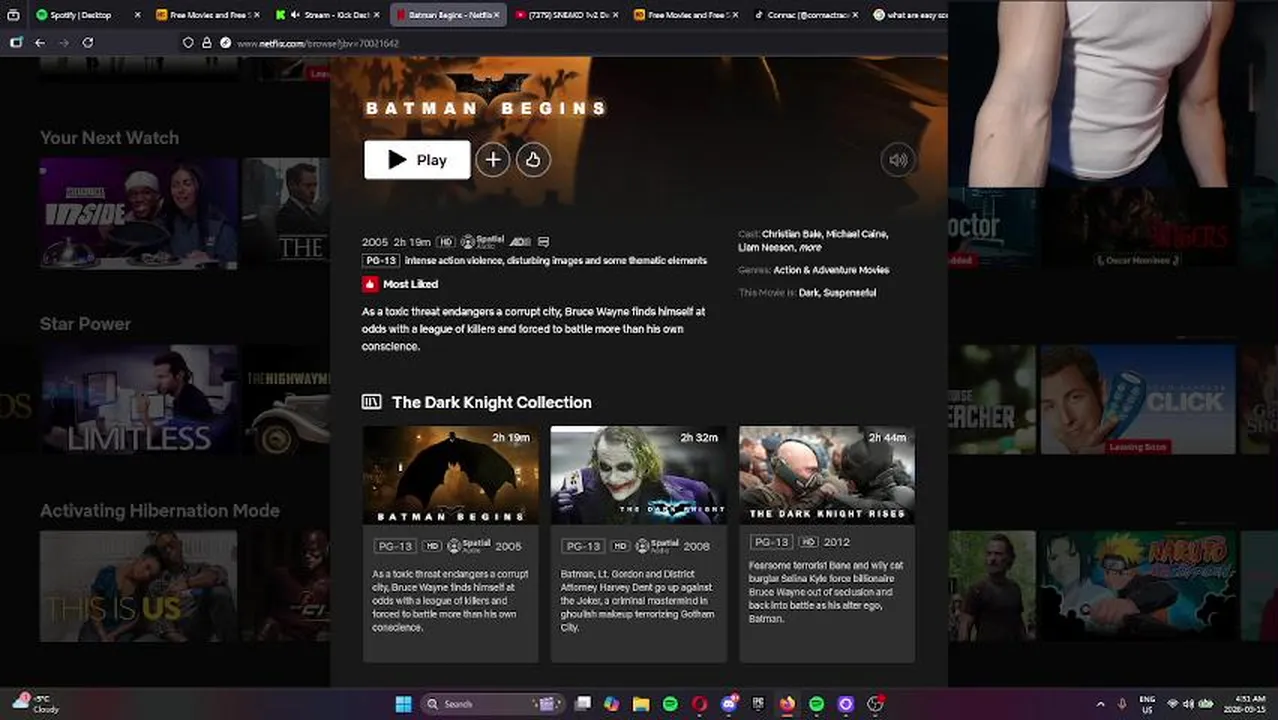Go back in the browser
This screenshot has width=1278, height=720.
pyautogui.click(x=40, y=43)
